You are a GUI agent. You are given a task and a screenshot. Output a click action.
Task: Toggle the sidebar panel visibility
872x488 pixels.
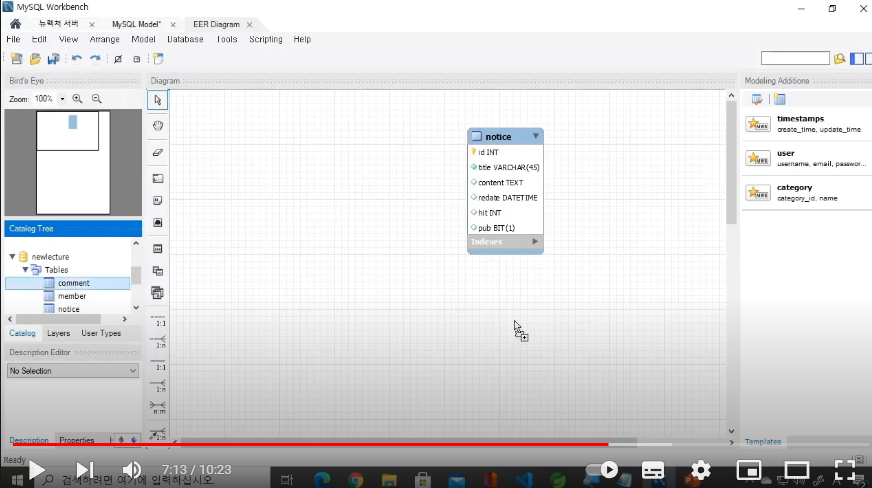pyautogui.click(x=857, y=58)
